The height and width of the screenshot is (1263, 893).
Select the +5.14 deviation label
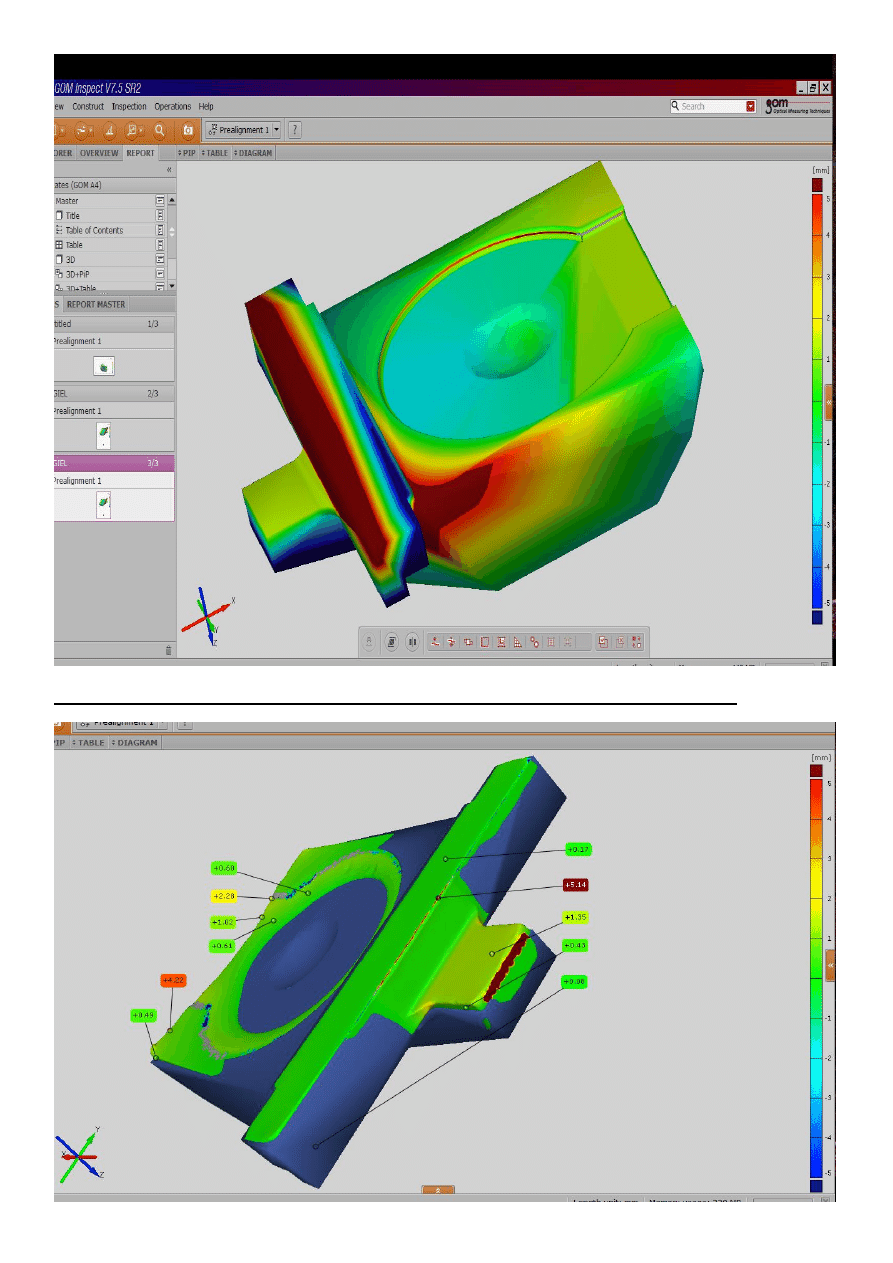point(575,885)
